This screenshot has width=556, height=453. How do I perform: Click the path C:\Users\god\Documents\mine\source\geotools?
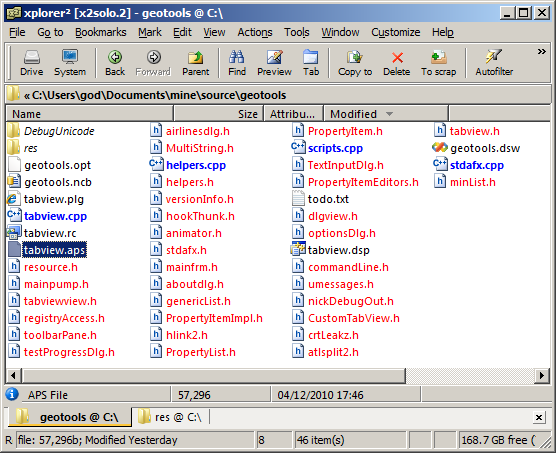pyautogui.click(x=159, y=95)
